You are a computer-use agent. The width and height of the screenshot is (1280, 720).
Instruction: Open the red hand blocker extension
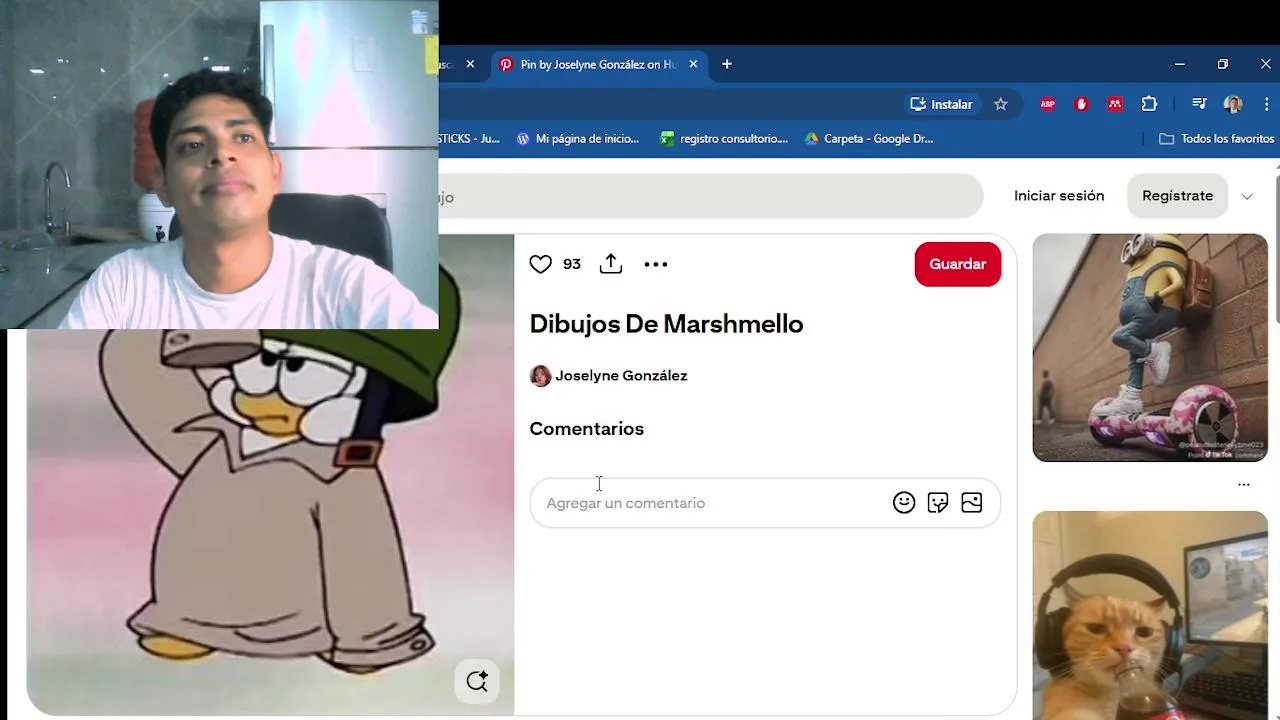(1081, 104)
